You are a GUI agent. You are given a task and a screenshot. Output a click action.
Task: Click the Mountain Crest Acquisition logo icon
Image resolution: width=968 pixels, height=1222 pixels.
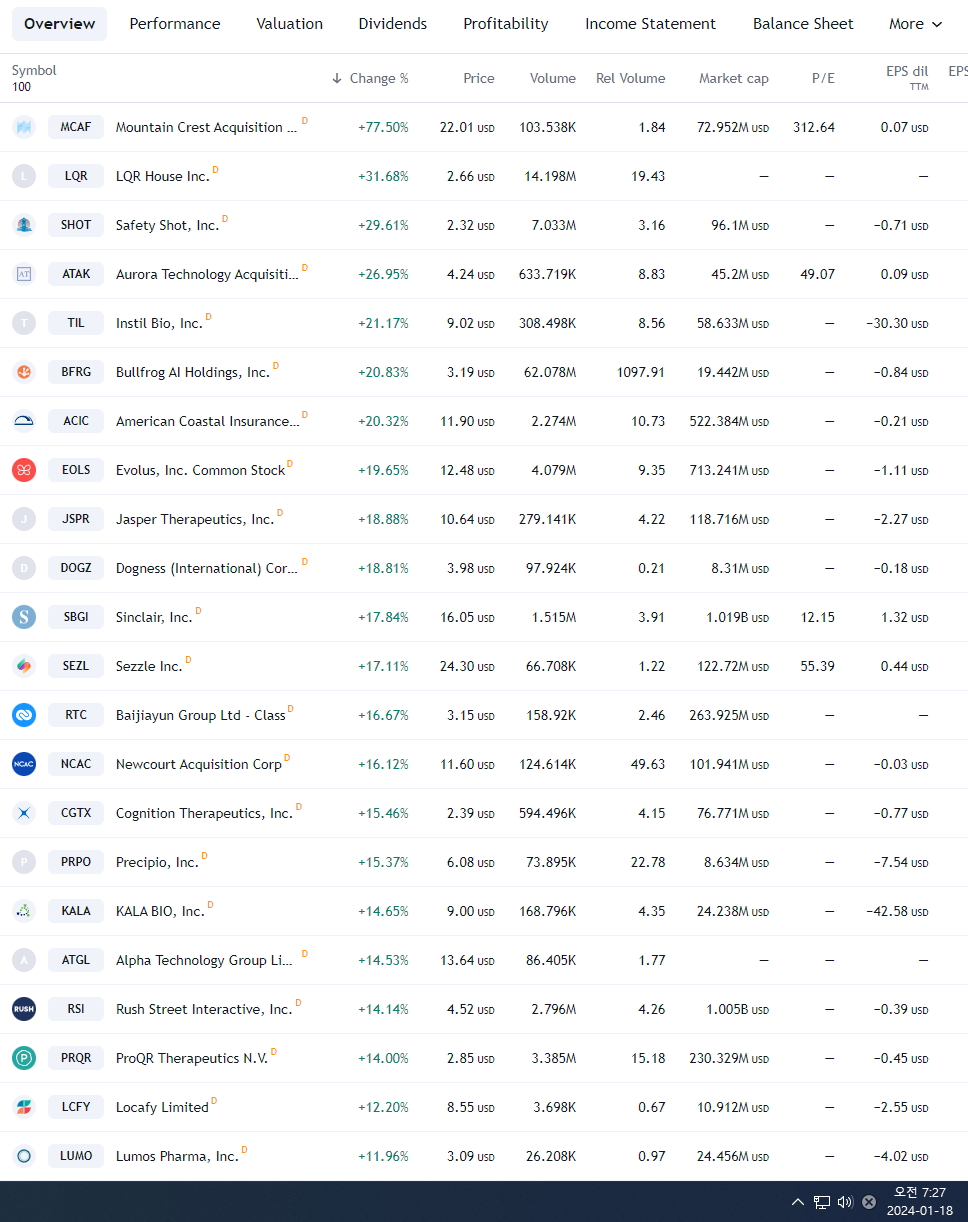pos(24,127)
